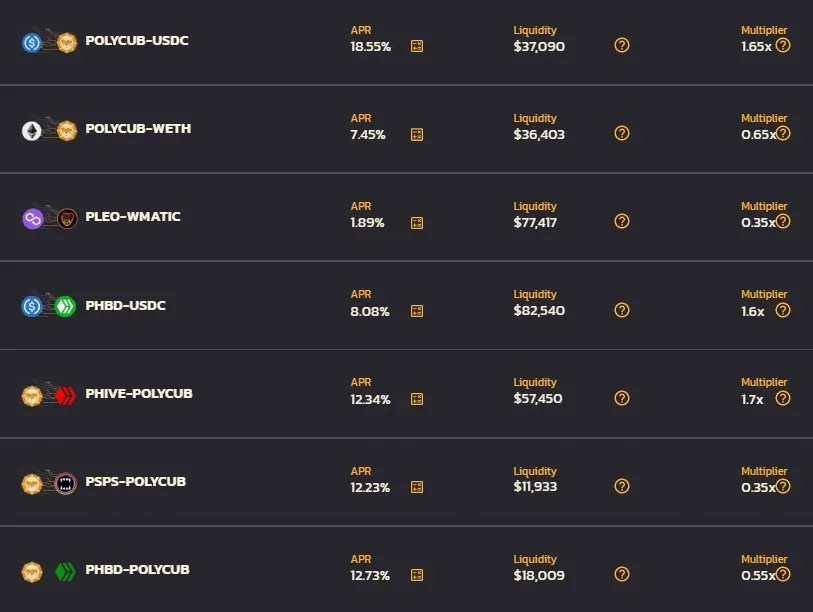The height and width of the screenshot is (612, 813).
Task: Click calculator icon beside 1.89% APR
Action: 417,222
